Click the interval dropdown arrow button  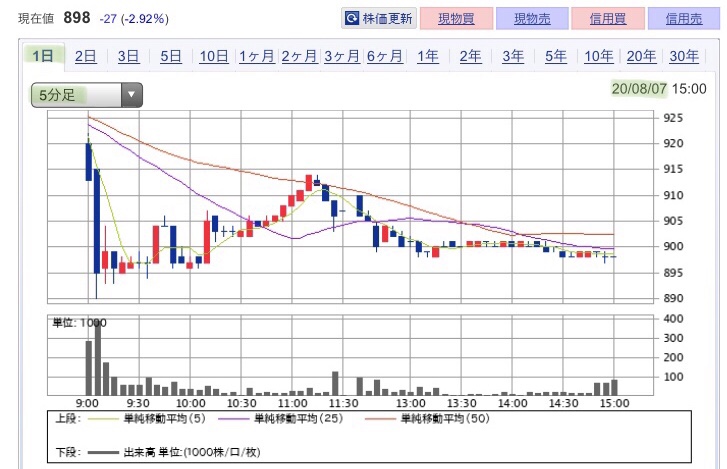(132, 95)
